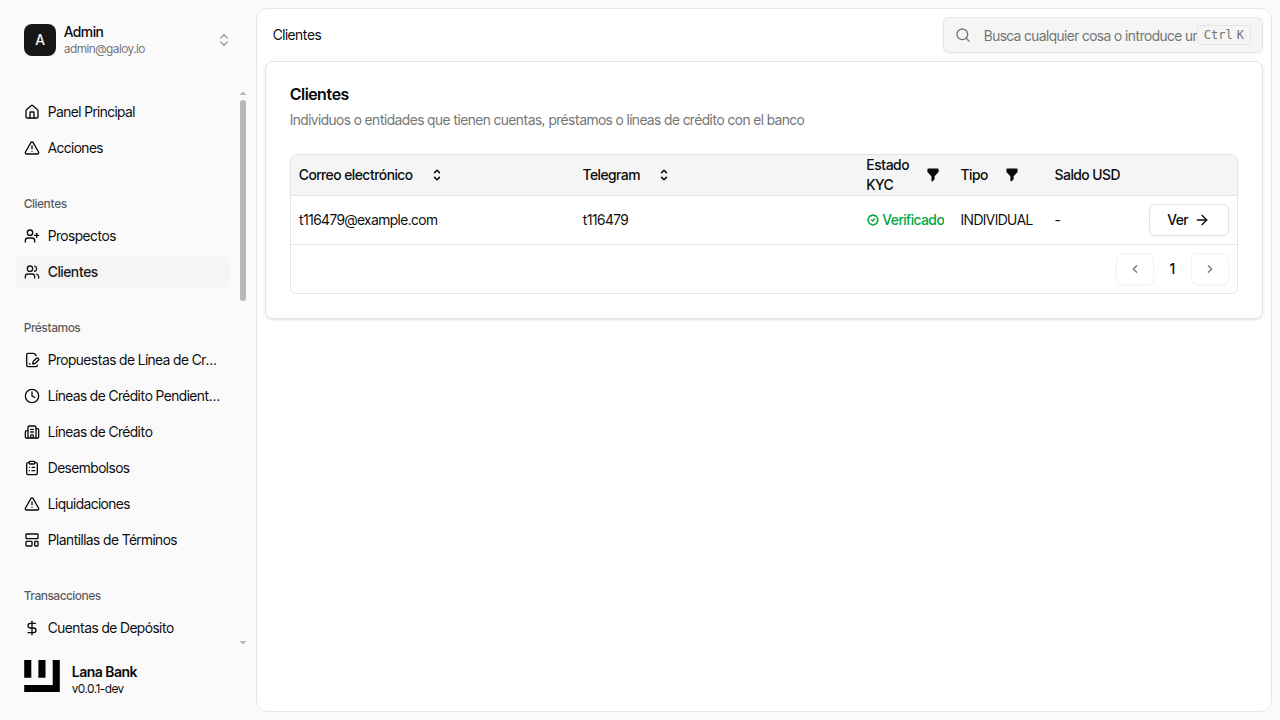Click the Acciones warning triangle icon
1280x720 pixels.
pyautogui.click(x=32, y=148)
